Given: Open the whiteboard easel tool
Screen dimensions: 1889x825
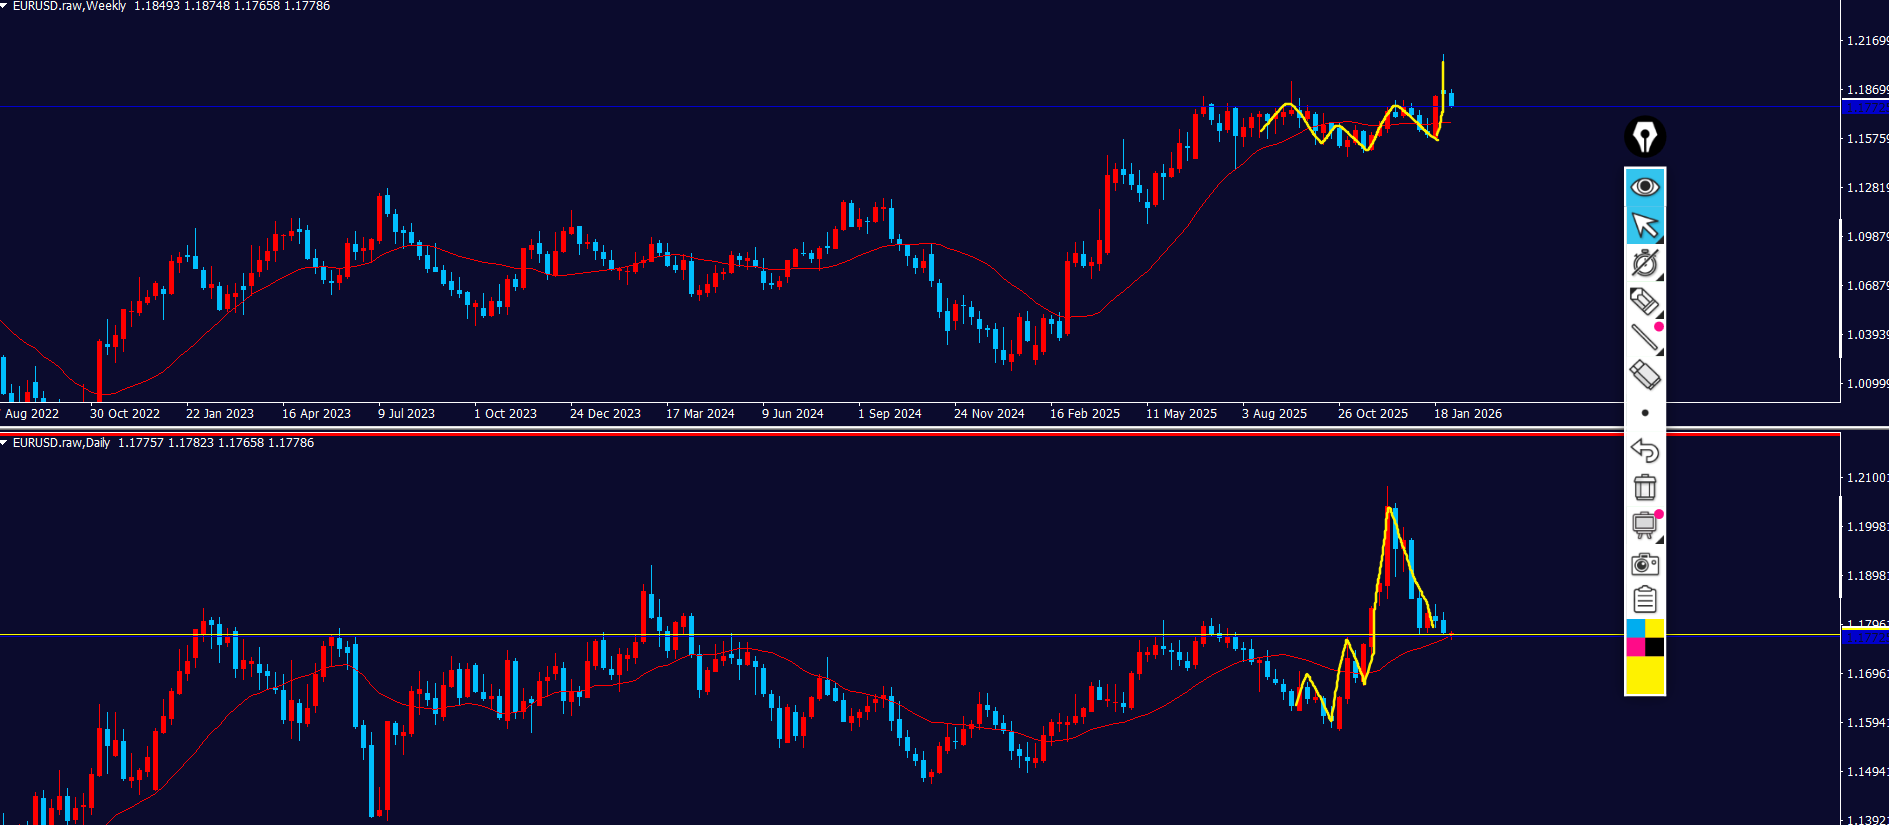Looking at the screenshot, I should 1644,525.
